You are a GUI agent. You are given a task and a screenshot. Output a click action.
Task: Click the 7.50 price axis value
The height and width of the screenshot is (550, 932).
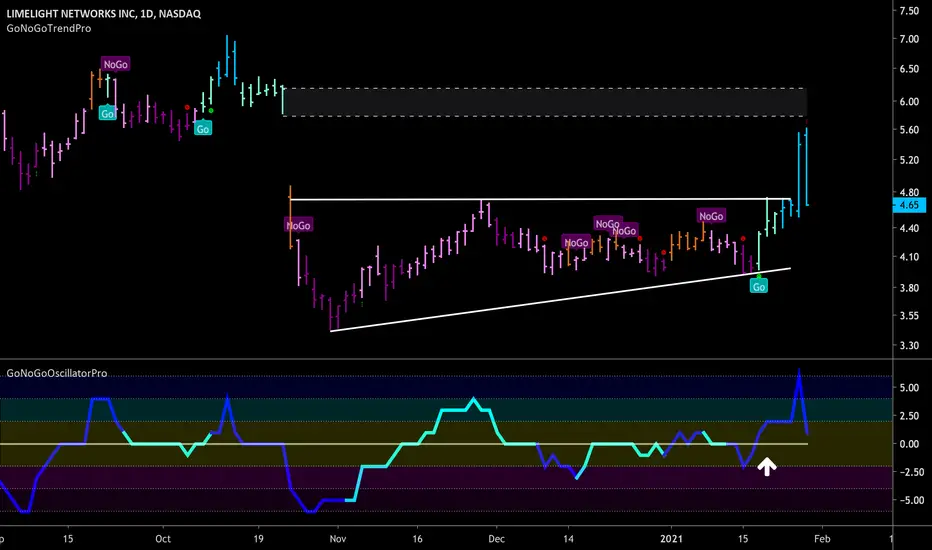coord(909,11)
